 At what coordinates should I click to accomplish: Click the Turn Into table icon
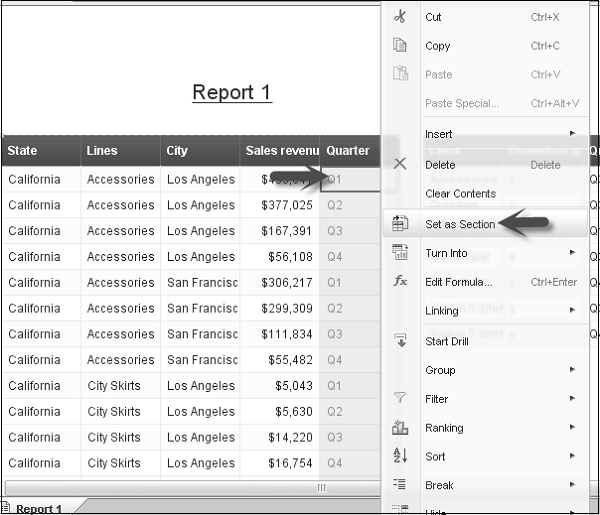[x=400, y=253]
